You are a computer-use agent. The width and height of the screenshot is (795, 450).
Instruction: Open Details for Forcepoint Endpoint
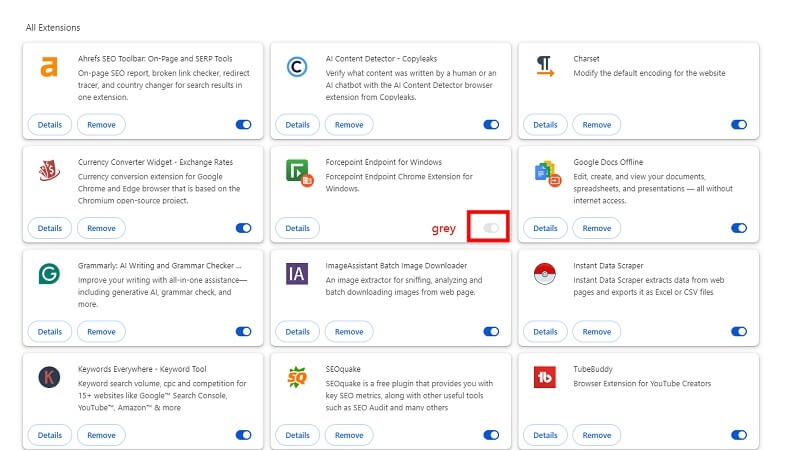(297, 228)
